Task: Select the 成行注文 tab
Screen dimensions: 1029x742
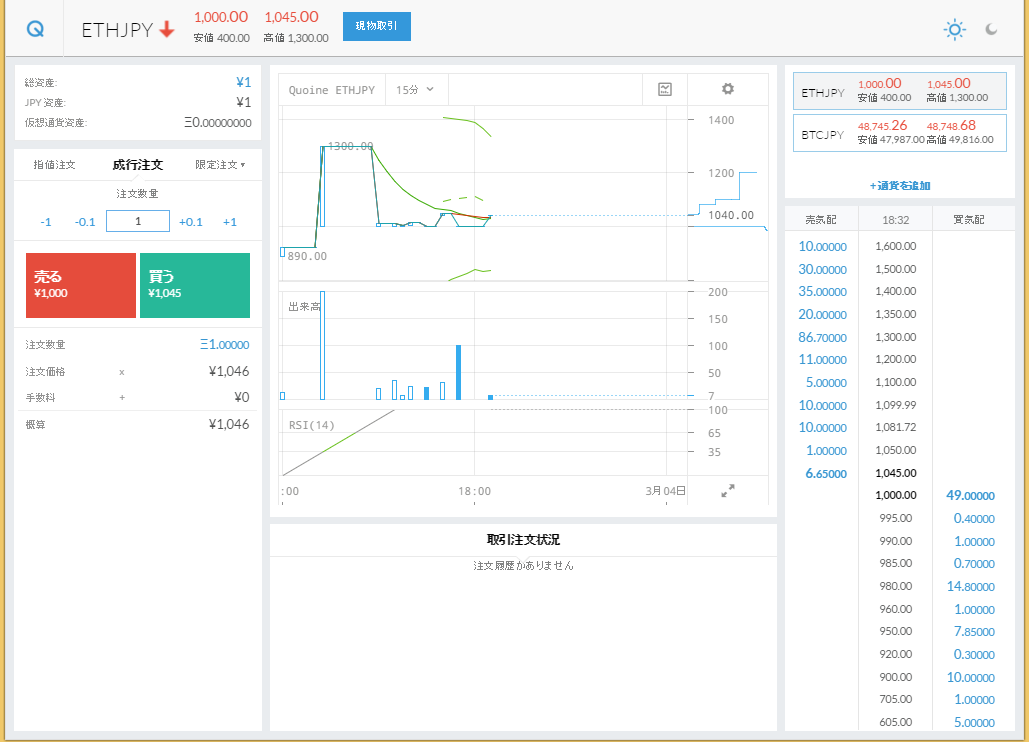Action: pos(138,165)
